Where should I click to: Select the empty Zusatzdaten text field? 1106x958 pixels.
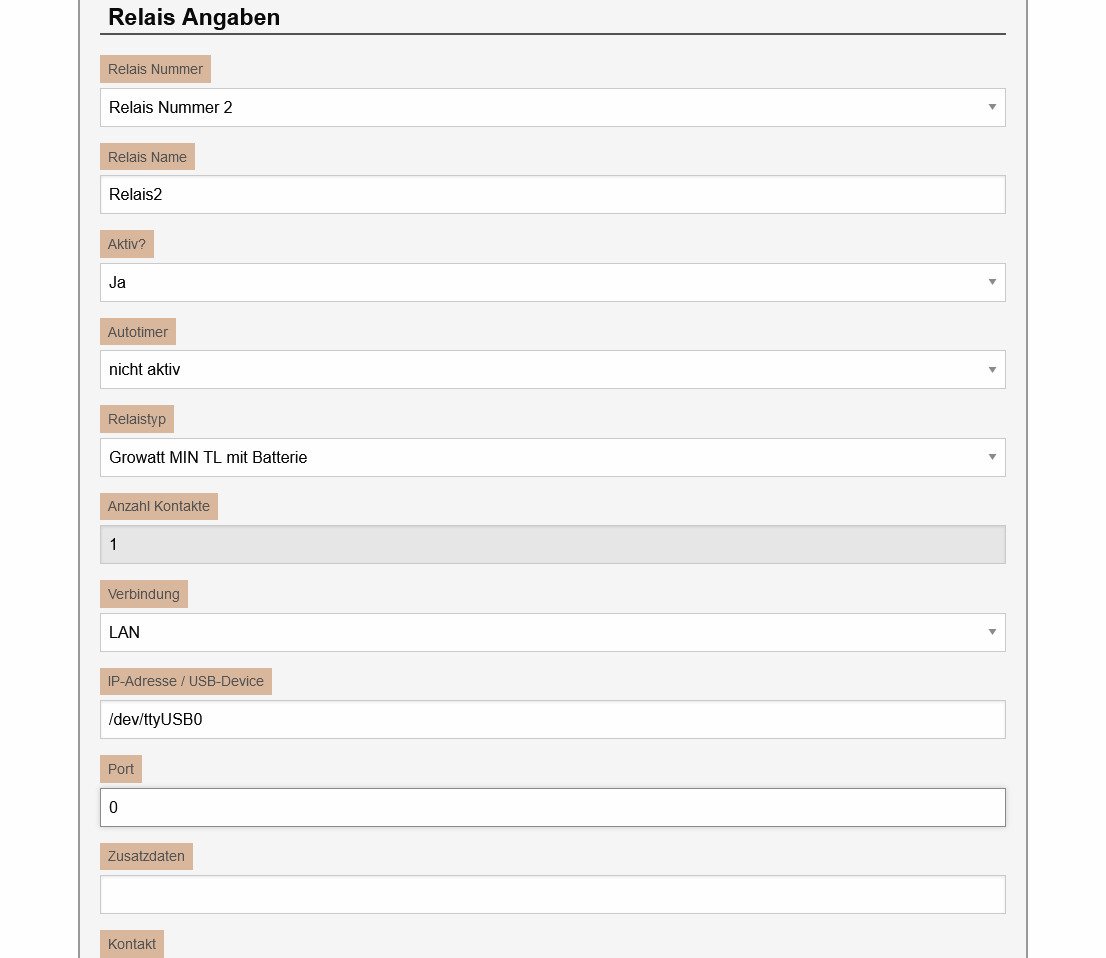(552, 894)
